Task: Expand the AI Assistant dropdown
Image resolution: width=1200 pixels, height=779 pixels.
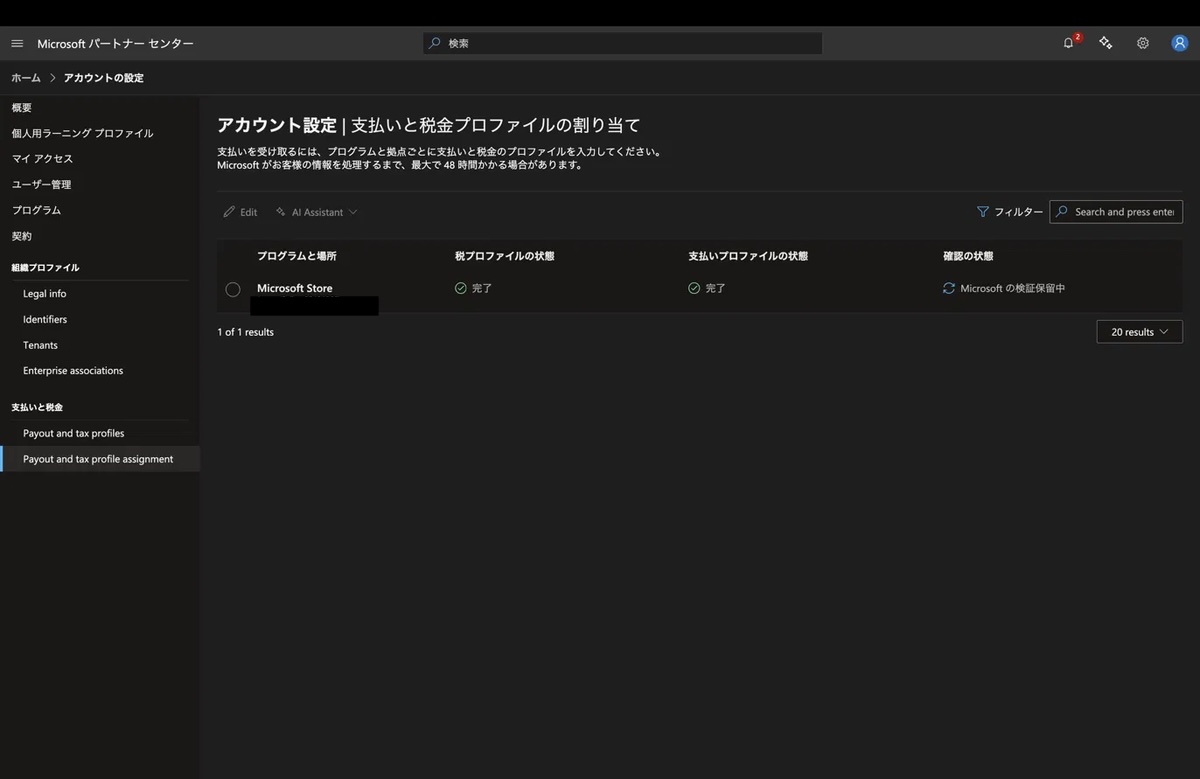Action: [317, 212]
